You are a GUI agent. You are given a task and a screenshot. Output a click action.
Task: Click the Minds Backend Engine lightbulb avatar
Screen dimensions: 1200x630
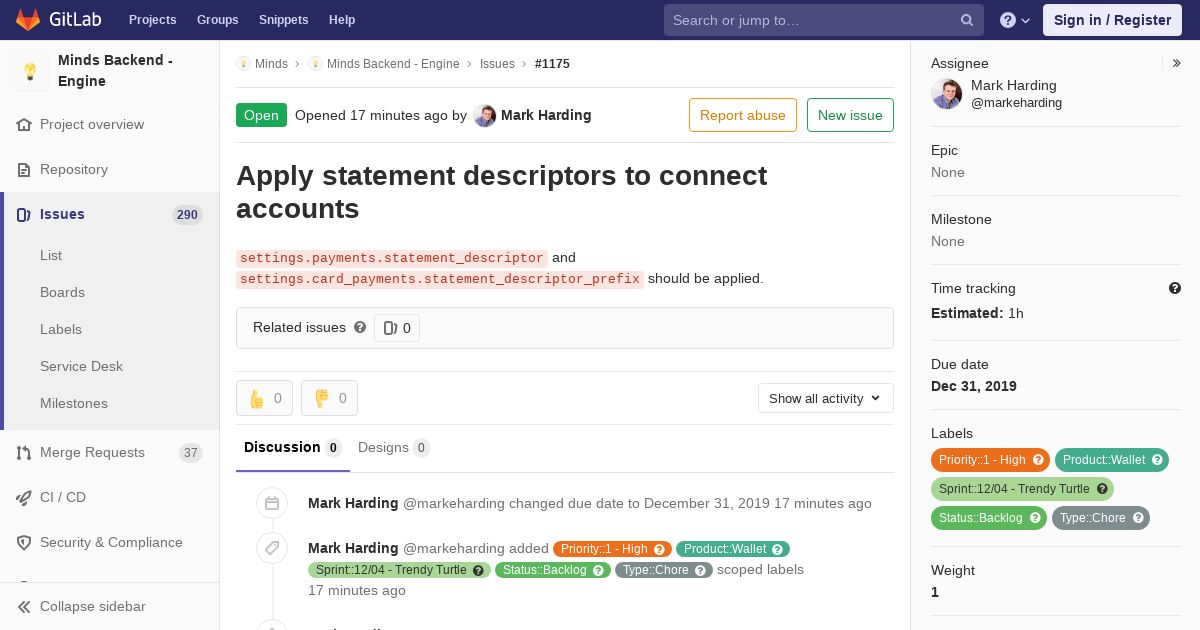click(30, 71)
